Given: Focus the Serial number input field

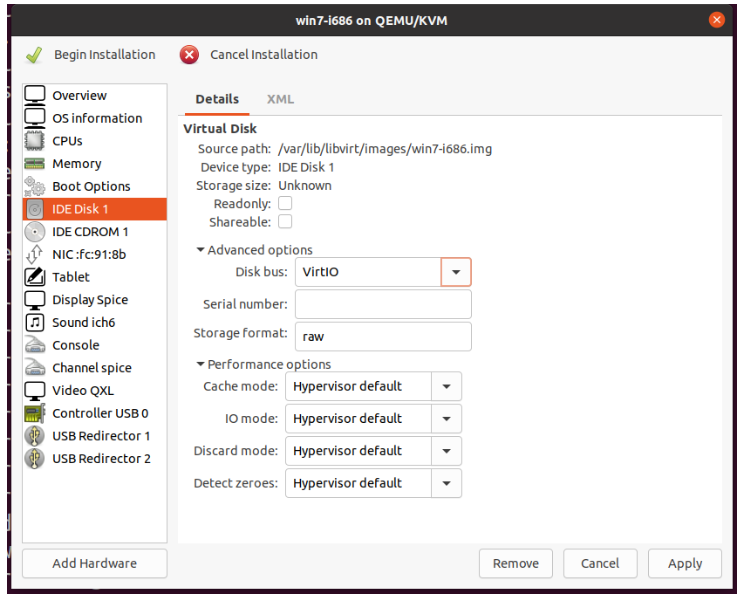Looking at the screenshot, I should (383, 304).
